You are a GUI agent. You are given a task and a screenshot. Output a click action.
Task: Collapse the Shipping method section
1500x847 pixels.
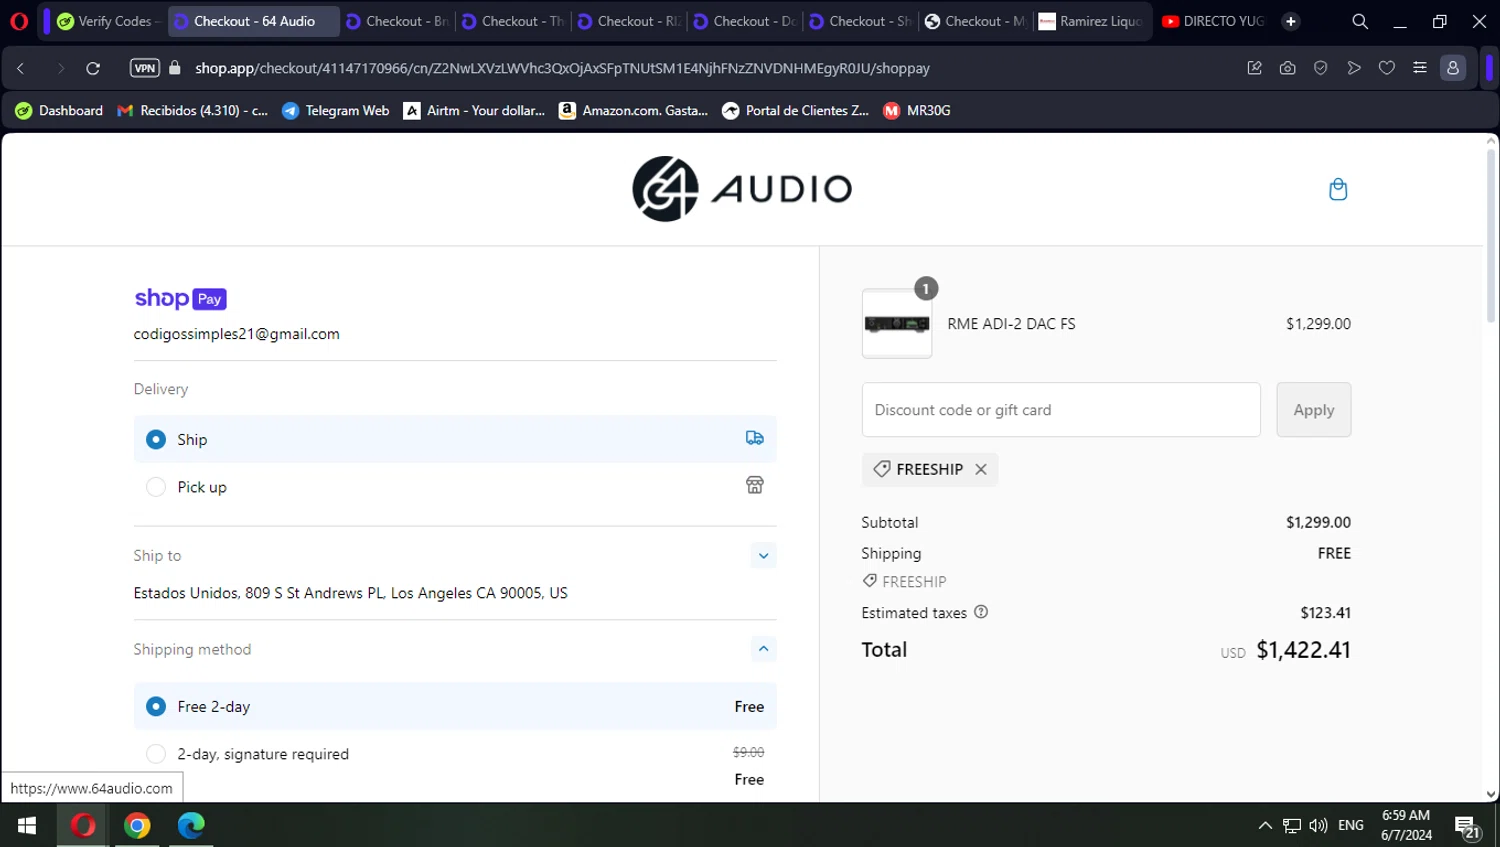[x=763, y=649]
